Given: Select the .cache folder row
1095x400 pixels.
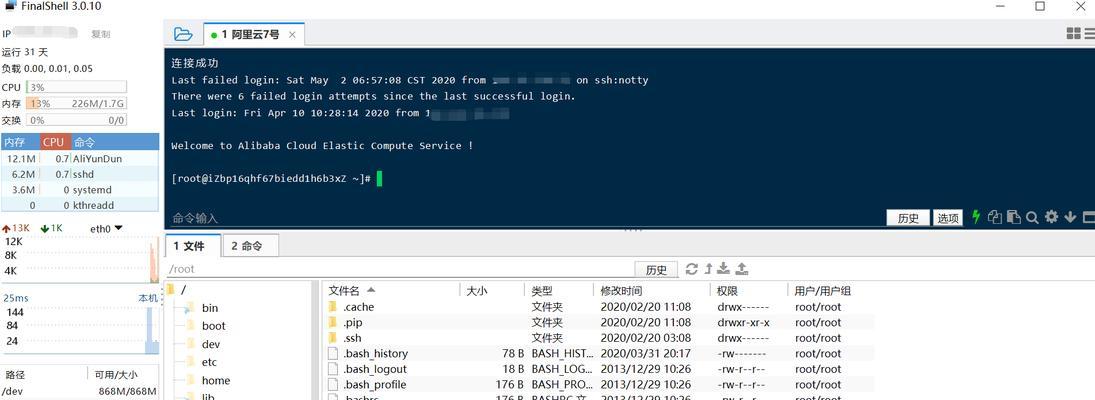Looking at the screenshot, I should point(599,307).
